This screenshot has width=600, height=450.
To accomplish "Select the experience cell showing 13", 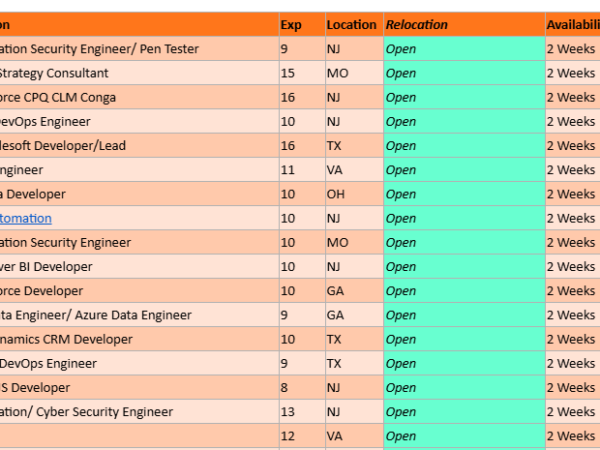I will 302,412.
